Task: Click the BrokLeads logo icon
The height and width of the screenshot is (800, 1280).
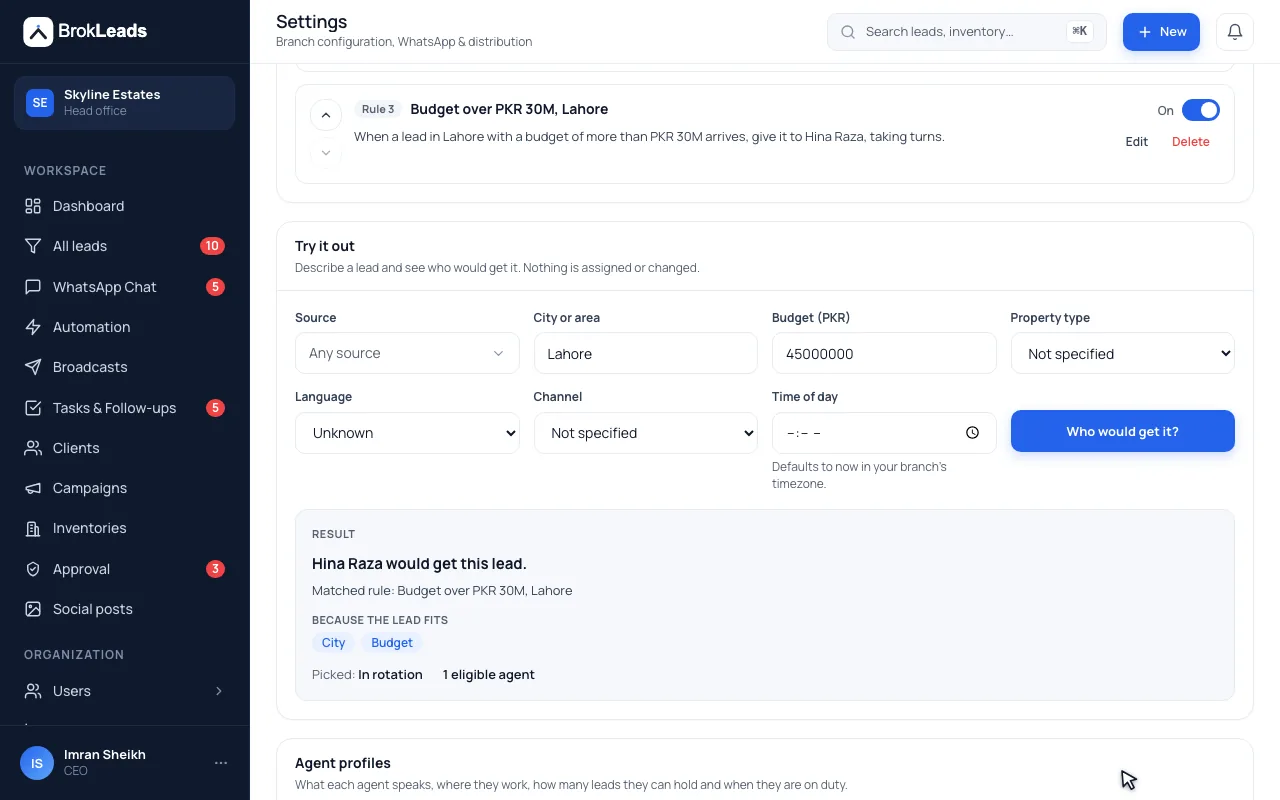Action: pos(38,32)
